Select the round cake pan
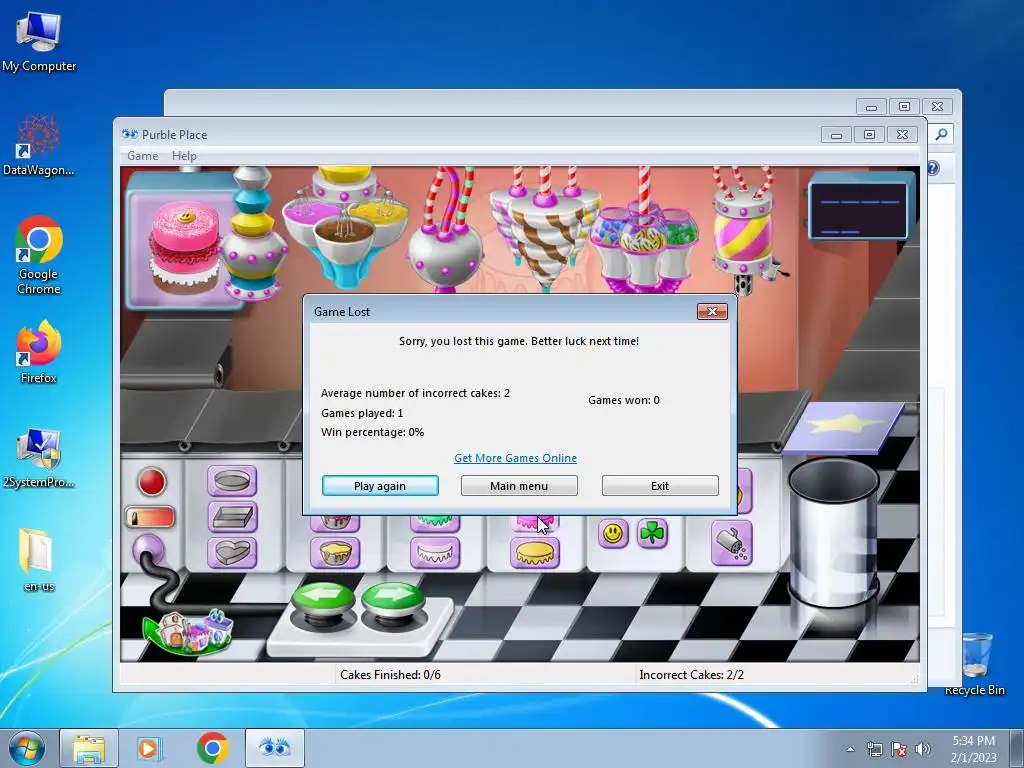Screen dimensions: 1024x768 [x=232, y=481]
